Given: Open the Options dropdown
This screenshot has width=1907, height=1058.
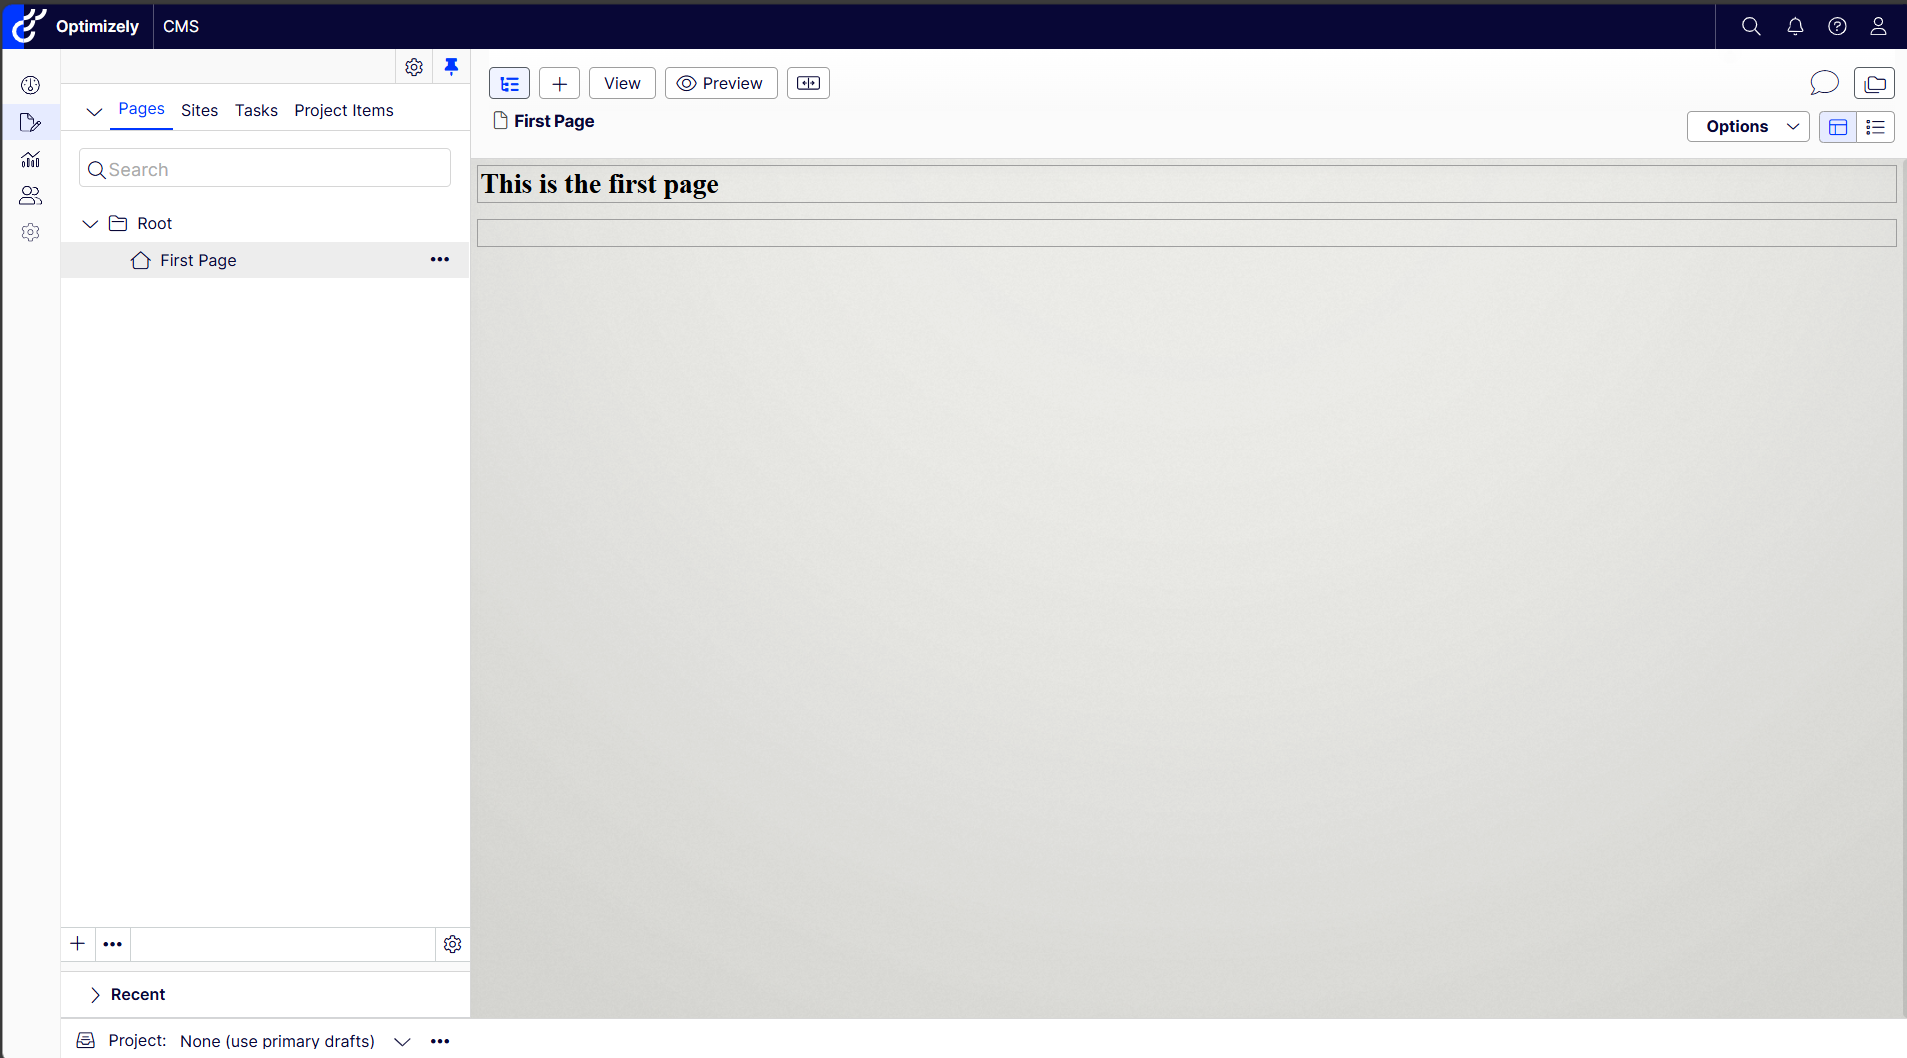Looking at the screenshot, I should click(1748, 126).
